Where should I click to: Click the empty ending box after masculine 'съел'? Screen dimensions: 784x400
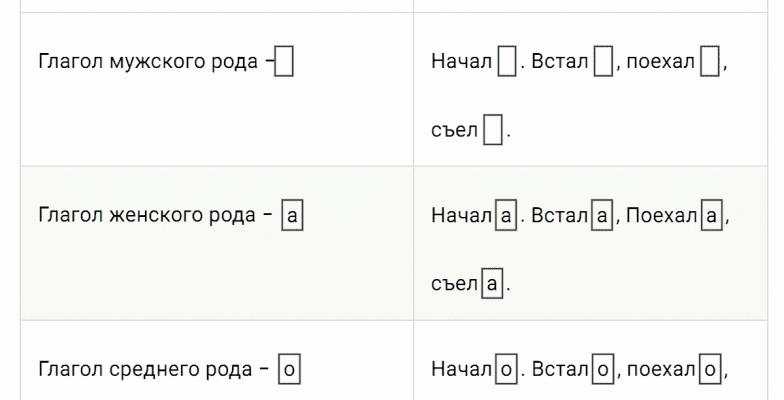492,131
